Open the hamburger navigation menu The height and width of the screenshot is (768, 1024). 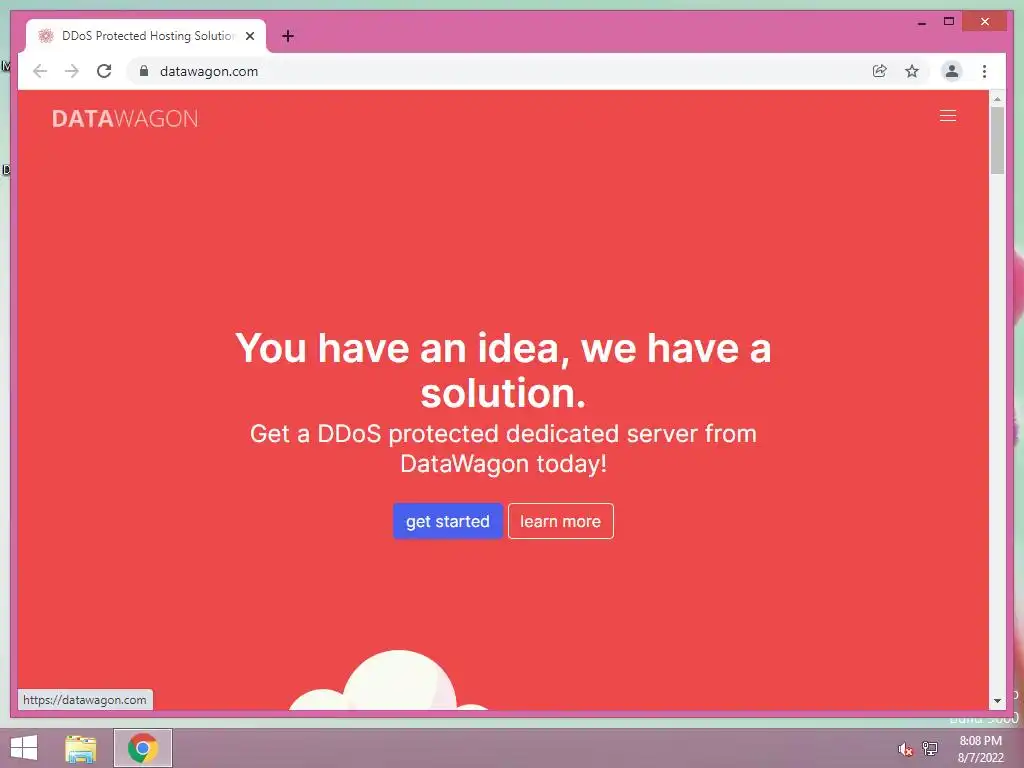[948, 116]
